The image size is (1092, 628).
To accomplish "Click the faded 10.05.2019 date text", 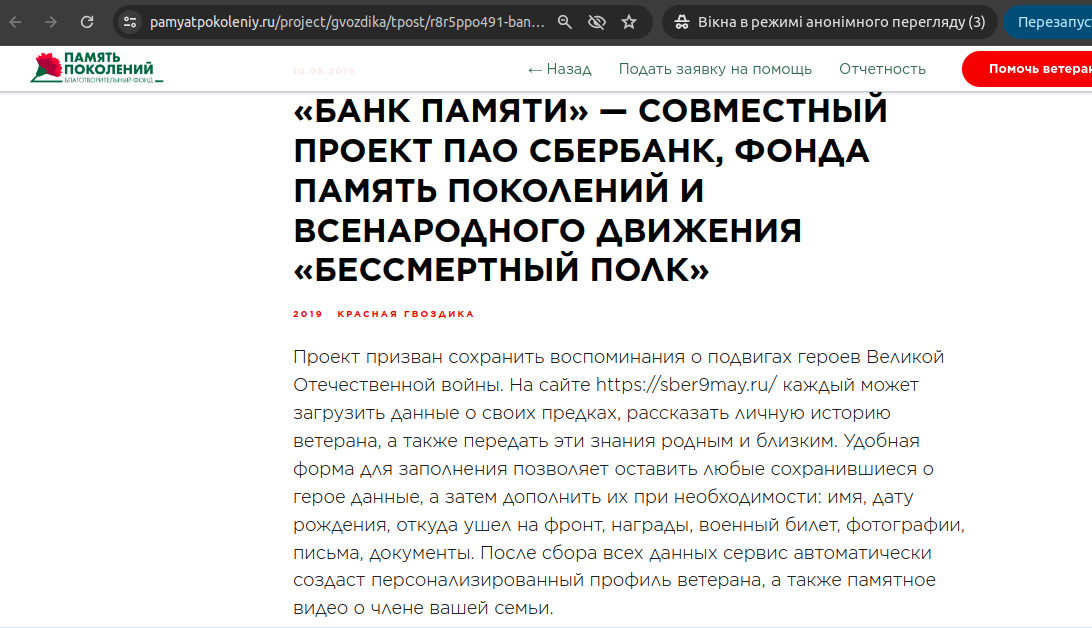I will pyautogui.click(x=324, y=71).
